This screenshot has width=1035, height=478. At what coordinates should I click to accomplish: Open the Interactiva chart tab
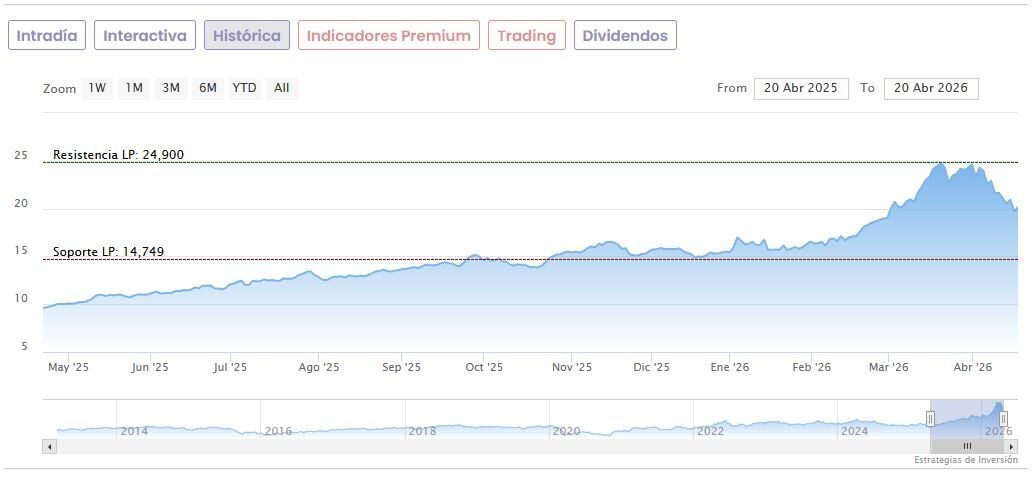coord(145,36)
